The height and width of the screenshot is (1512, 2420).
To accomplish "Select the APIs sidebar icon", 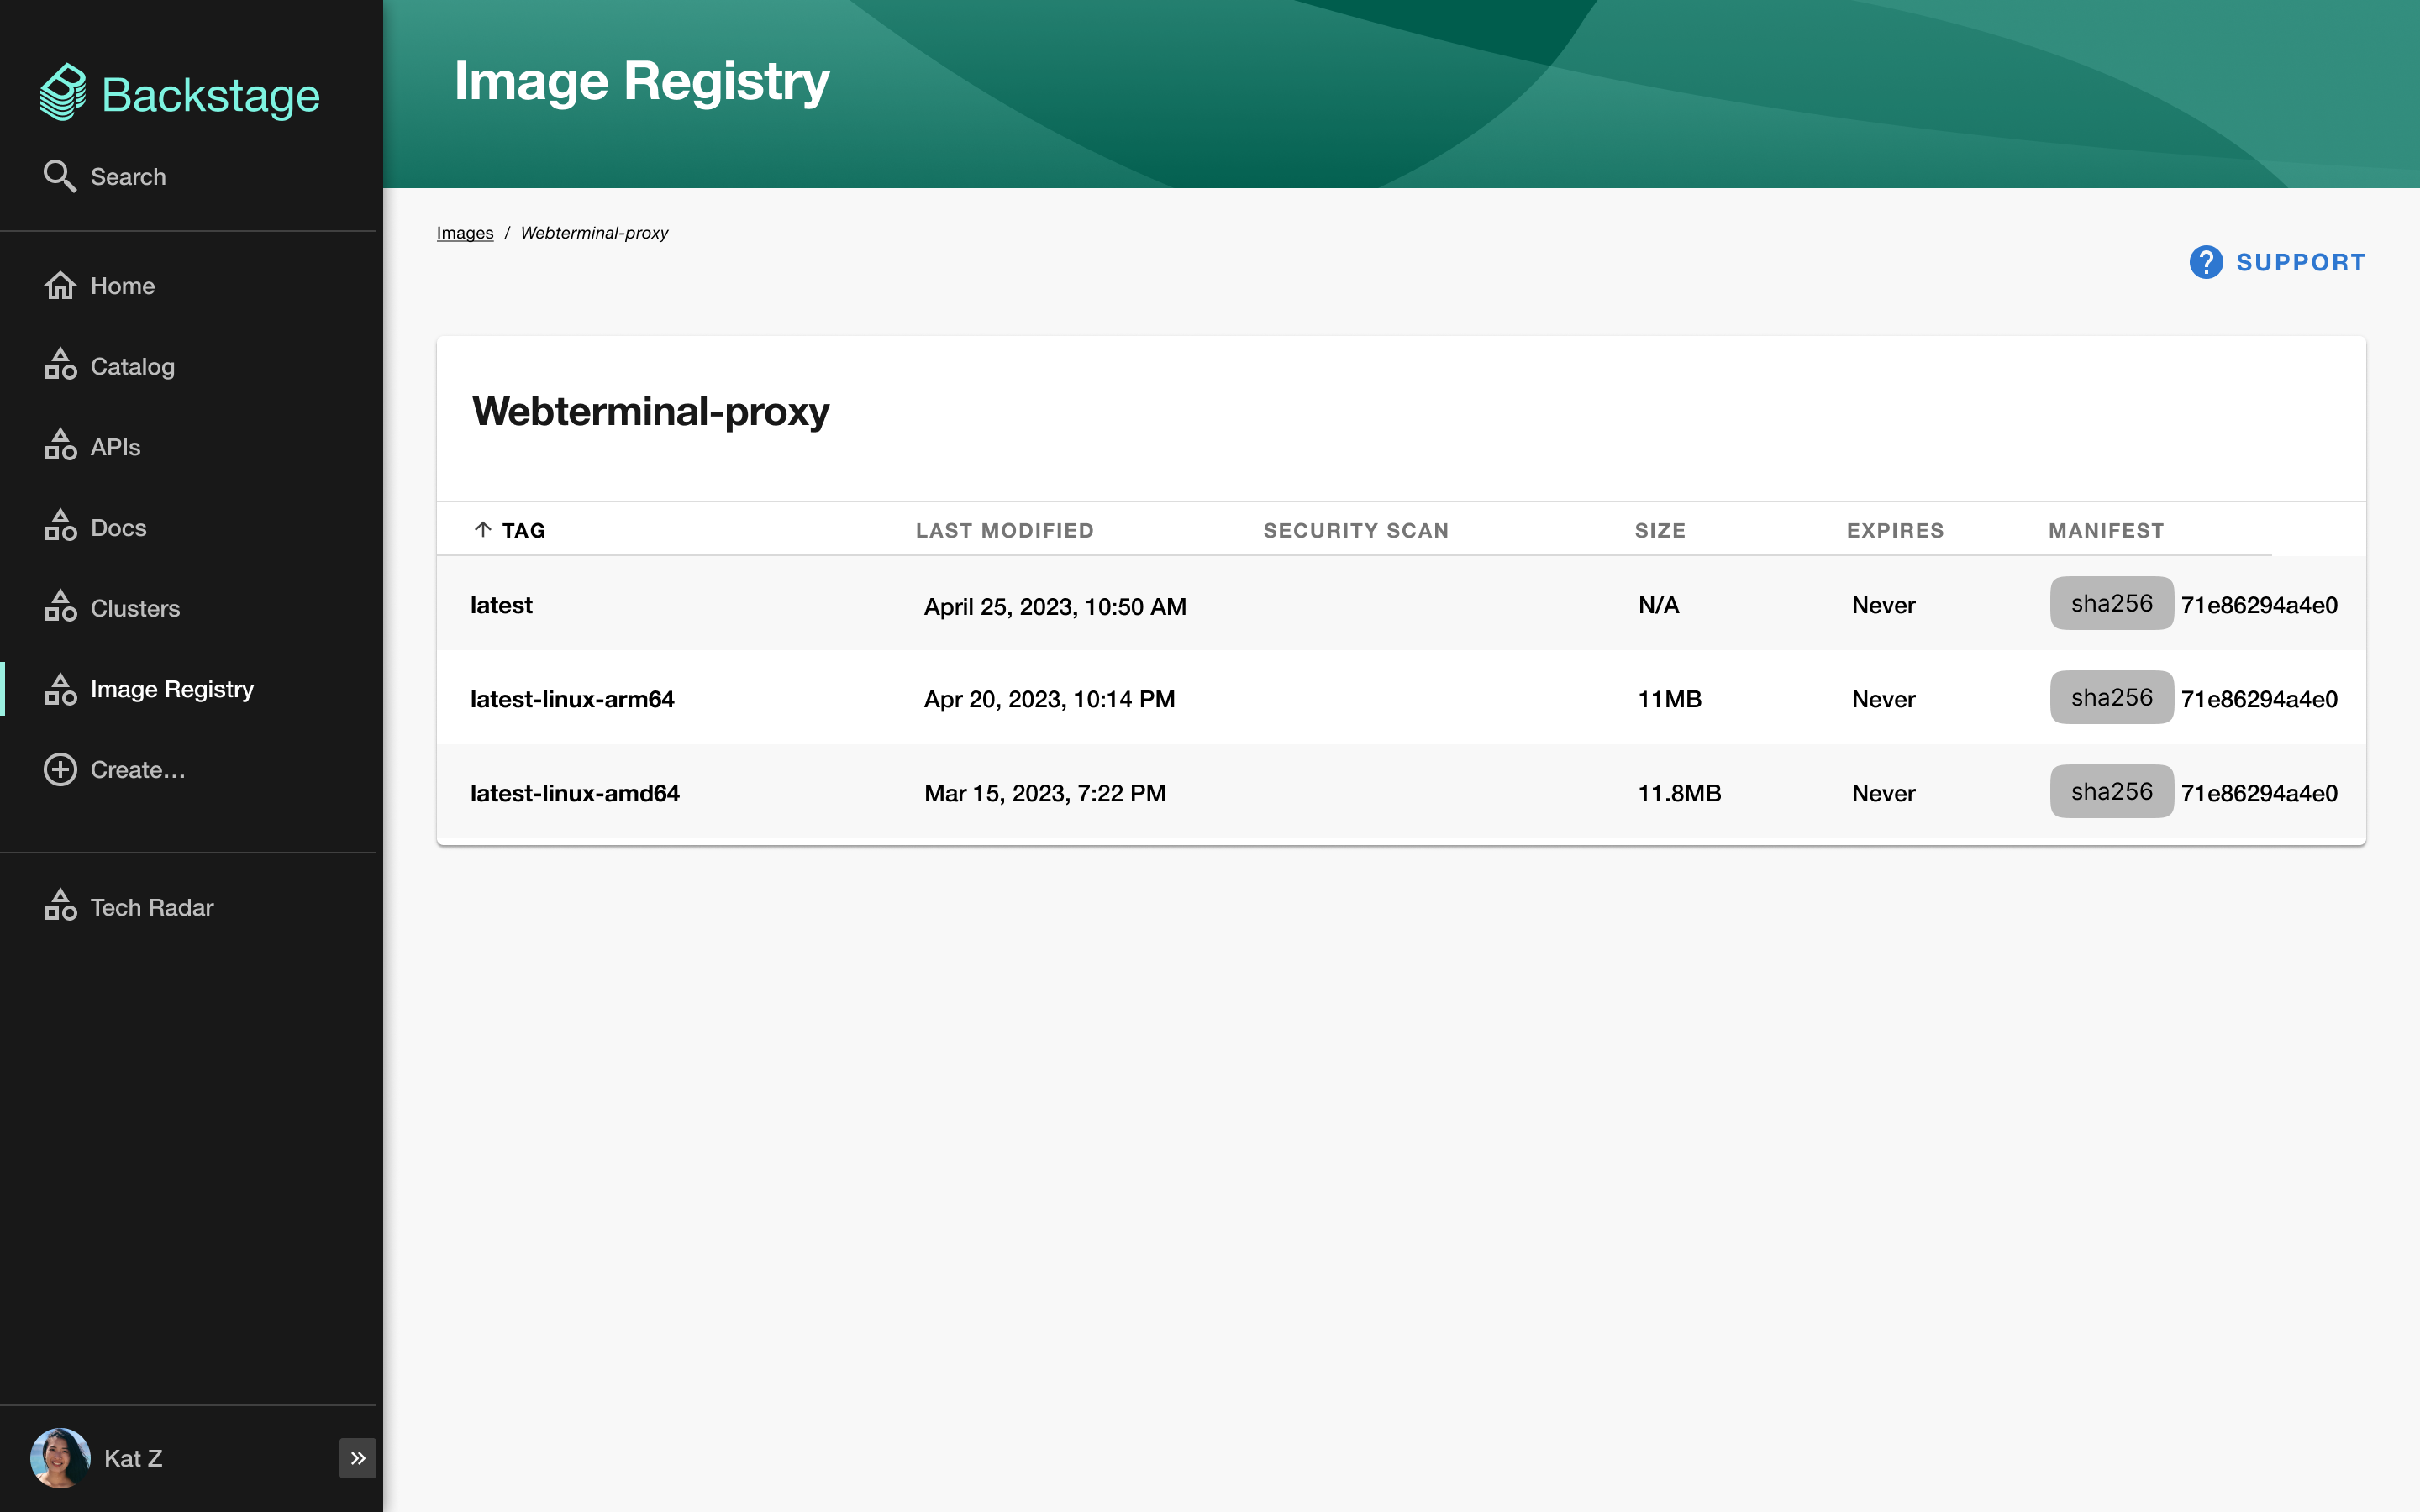I will 60,446.
